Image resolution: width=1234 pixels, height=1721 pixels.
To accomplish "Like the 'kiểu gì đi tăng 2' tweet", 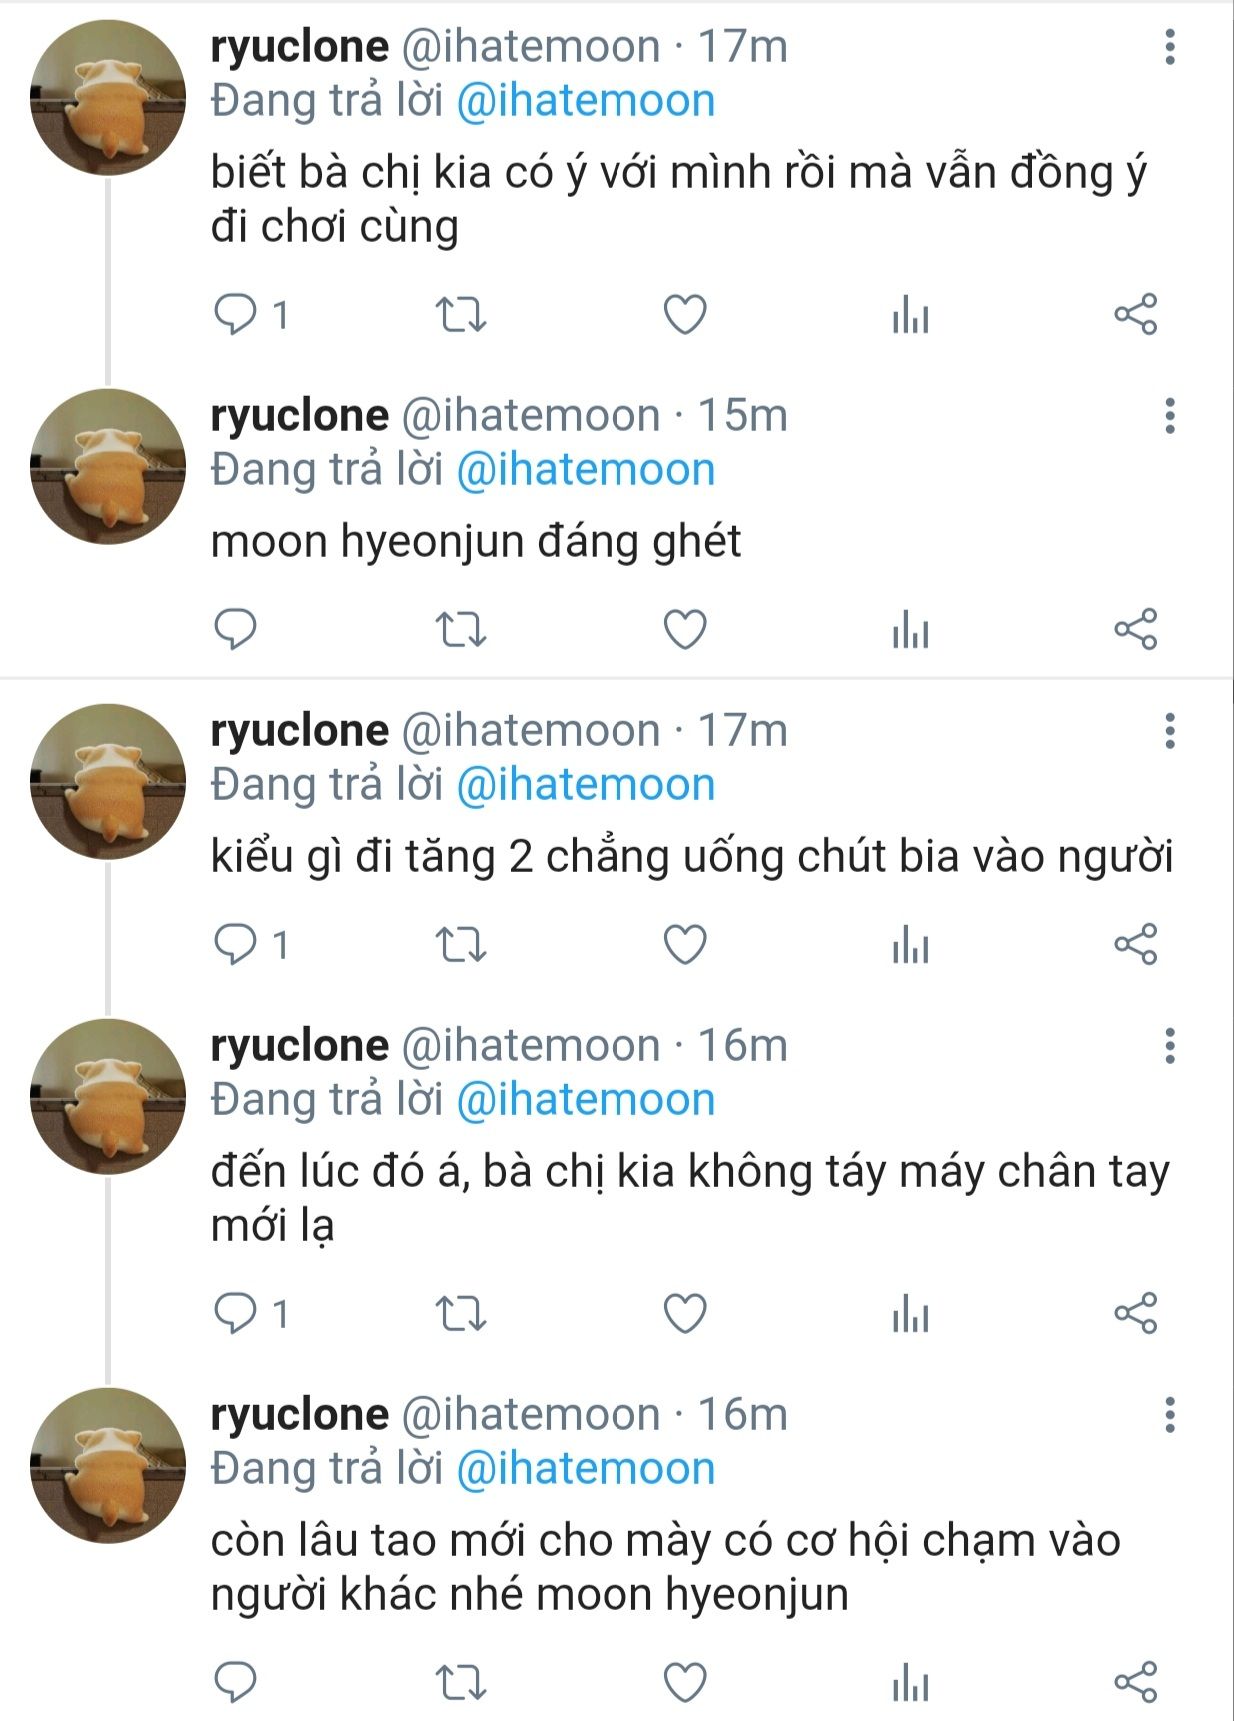I will pyautogui.click(x=685, y=944).
